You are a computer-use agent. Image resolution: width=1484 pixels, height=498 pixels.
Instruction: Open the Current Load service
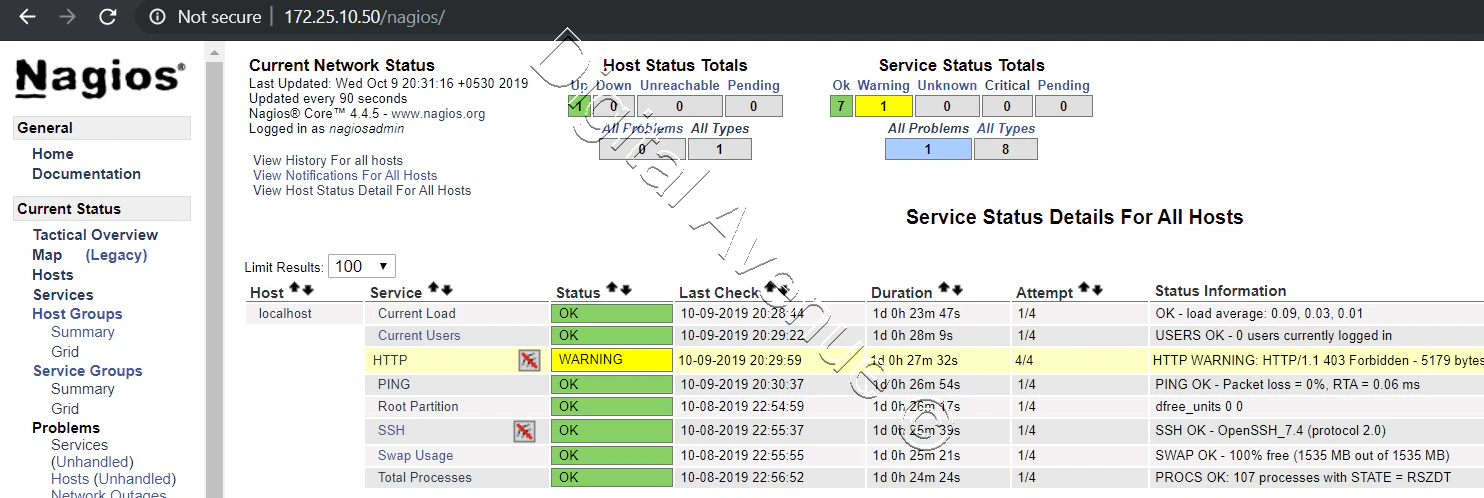click(416, 313)
